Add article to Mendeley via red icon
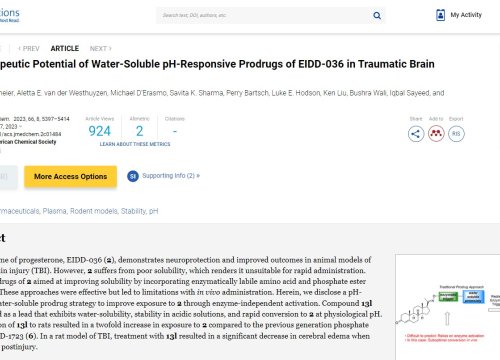Viewport: 500px width, 360px height. click(x=436, y=134)
